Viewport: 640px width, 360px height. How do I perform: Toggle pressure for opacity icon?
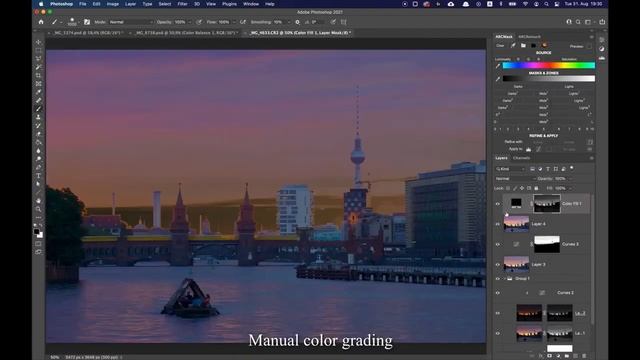199,22
